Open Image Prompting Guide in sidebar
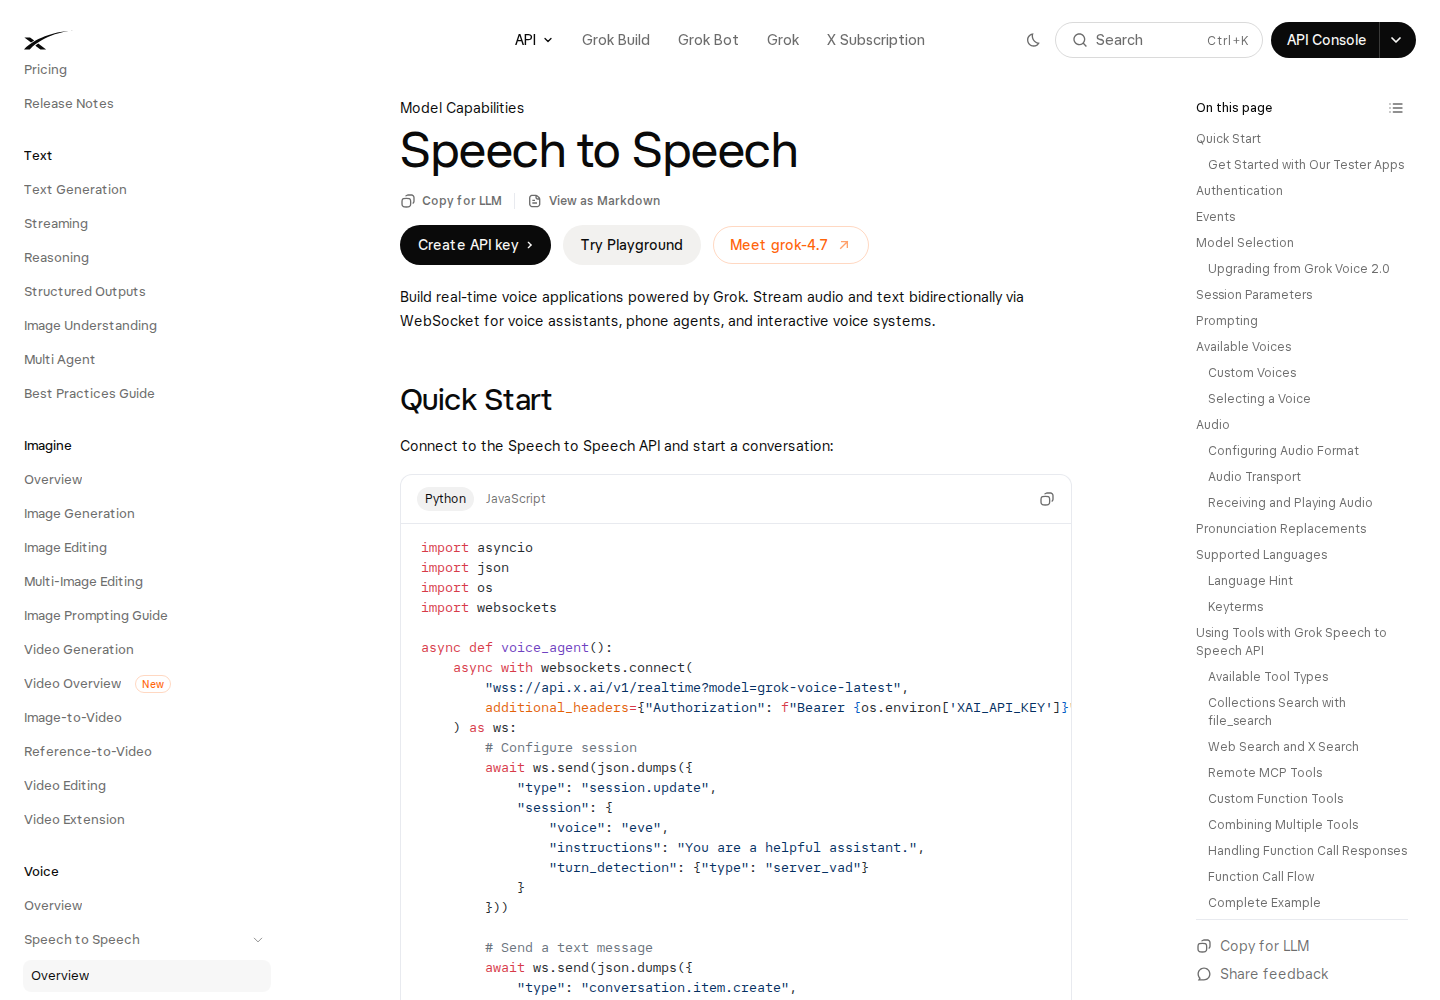The image size is (1440, 1000). pos(96,616)
